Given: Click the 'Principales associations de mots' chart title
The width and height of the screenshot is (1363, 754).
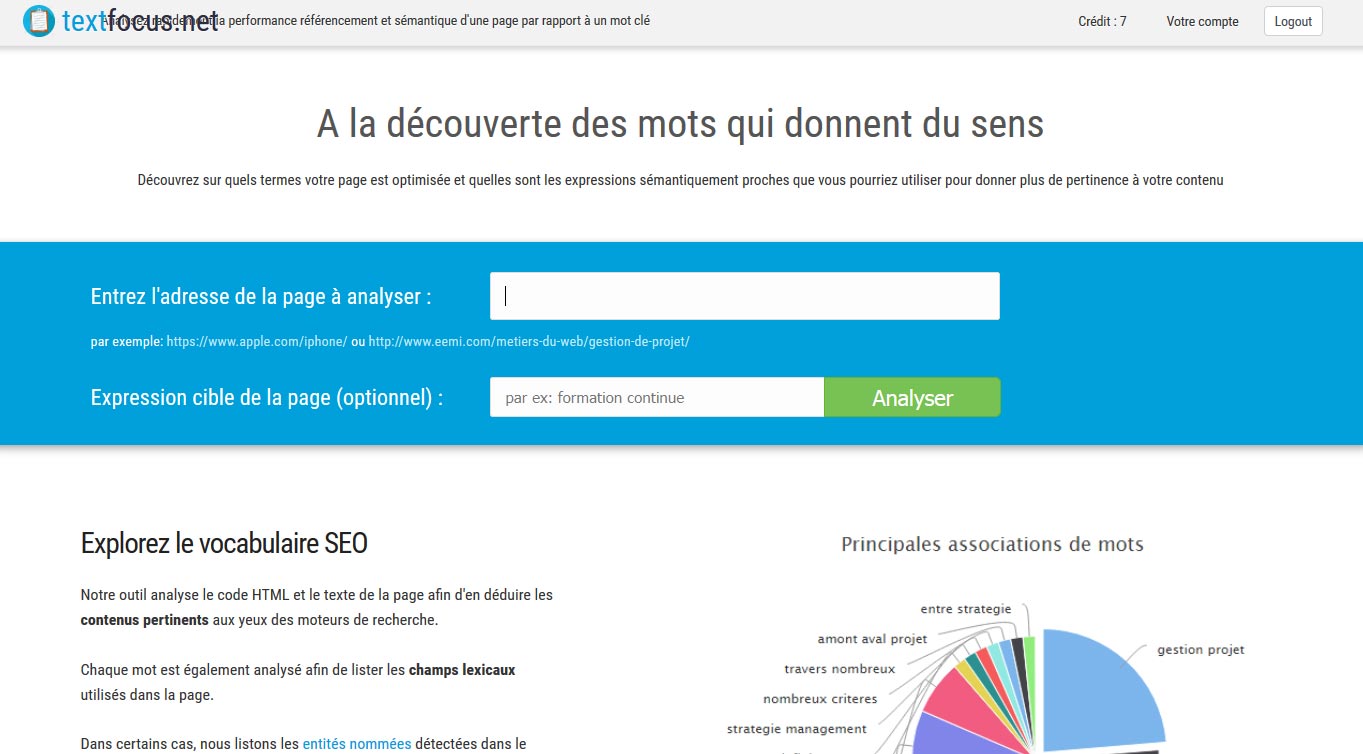Looking at the screenshot, I should 992,545.
